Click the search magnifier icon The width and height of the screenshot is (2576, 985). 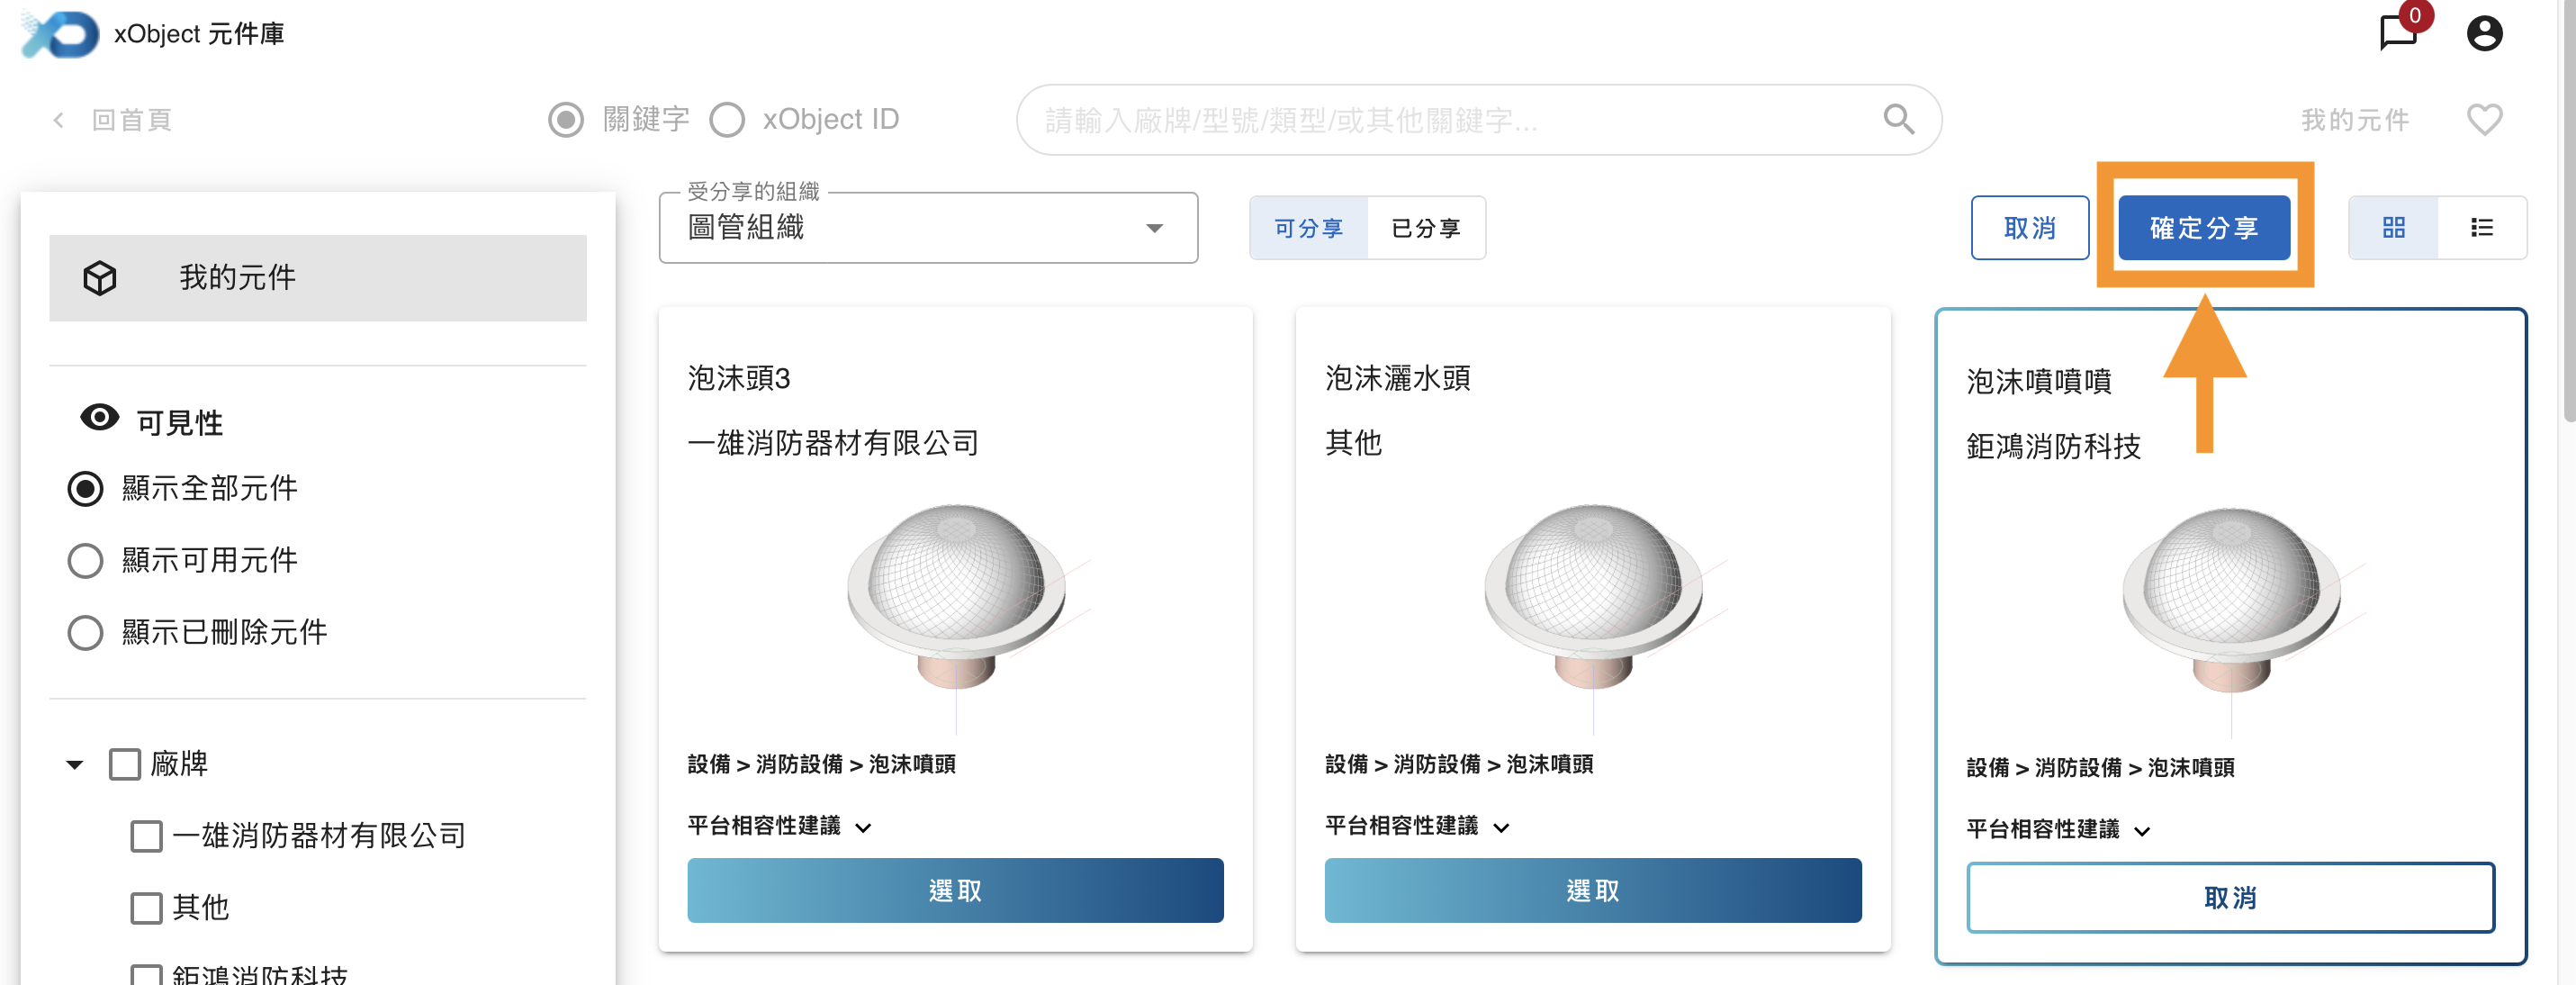point(1898,120)
